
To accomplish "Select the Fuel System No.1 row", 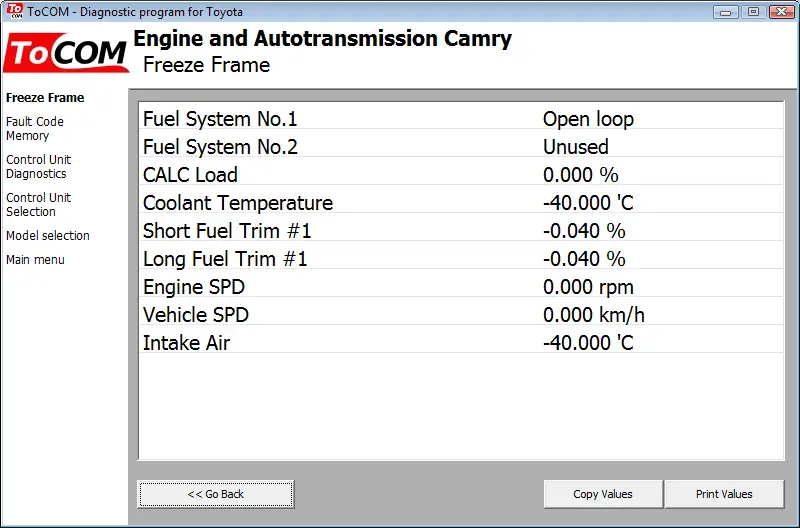I will pos(461,119).
